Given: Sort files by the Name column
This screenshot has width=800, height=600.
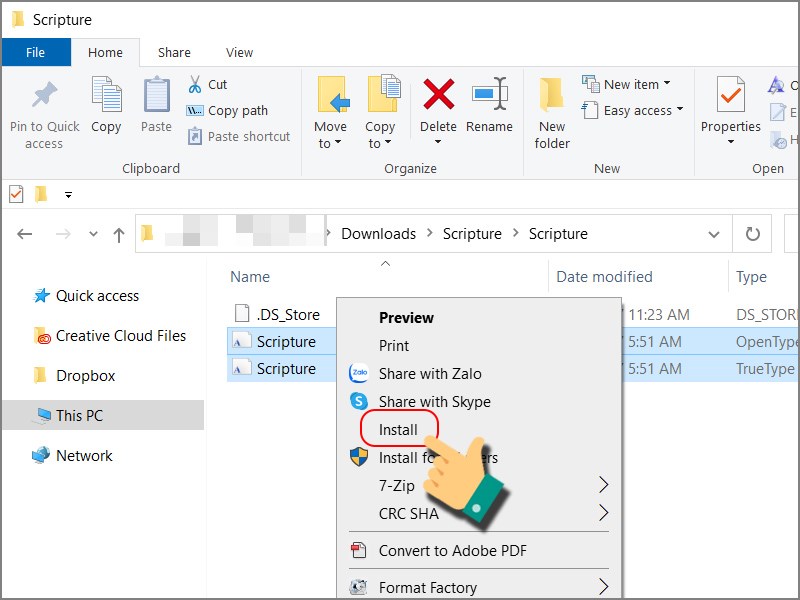Looking at the screenshot, I should [x=250, y=277].
